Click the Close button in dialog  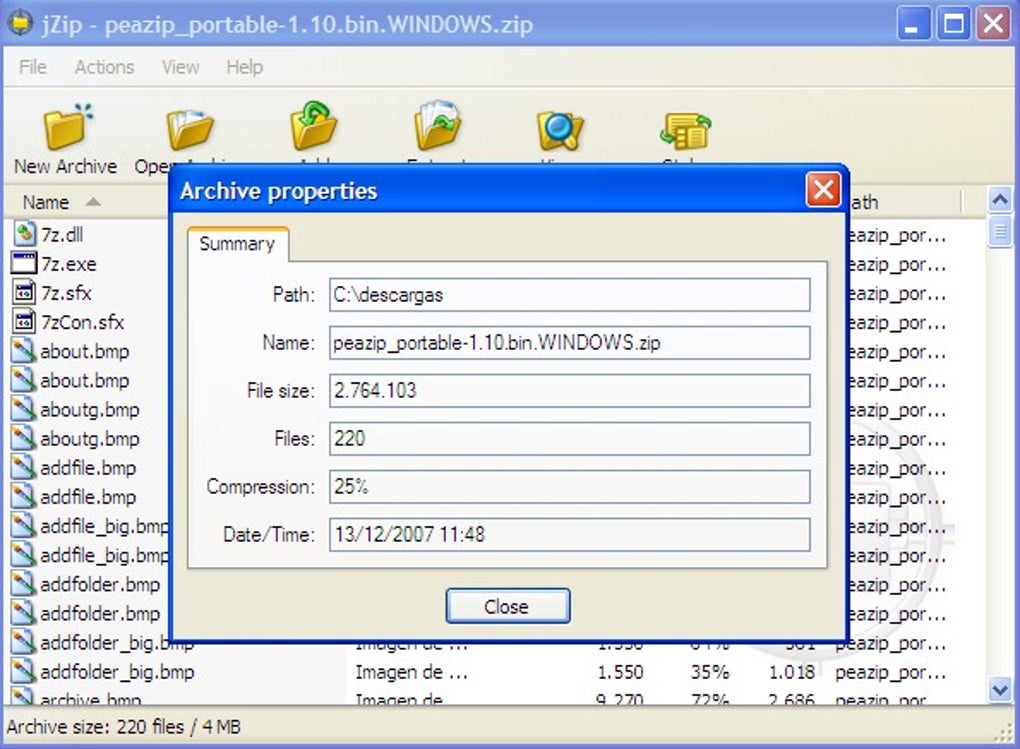508,606
